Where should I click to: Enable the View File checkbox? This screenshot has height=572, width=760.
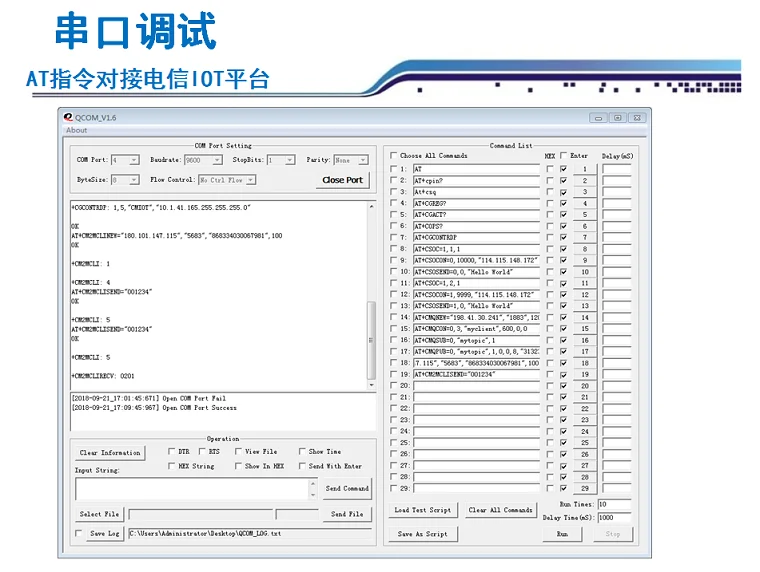[238, 451]
